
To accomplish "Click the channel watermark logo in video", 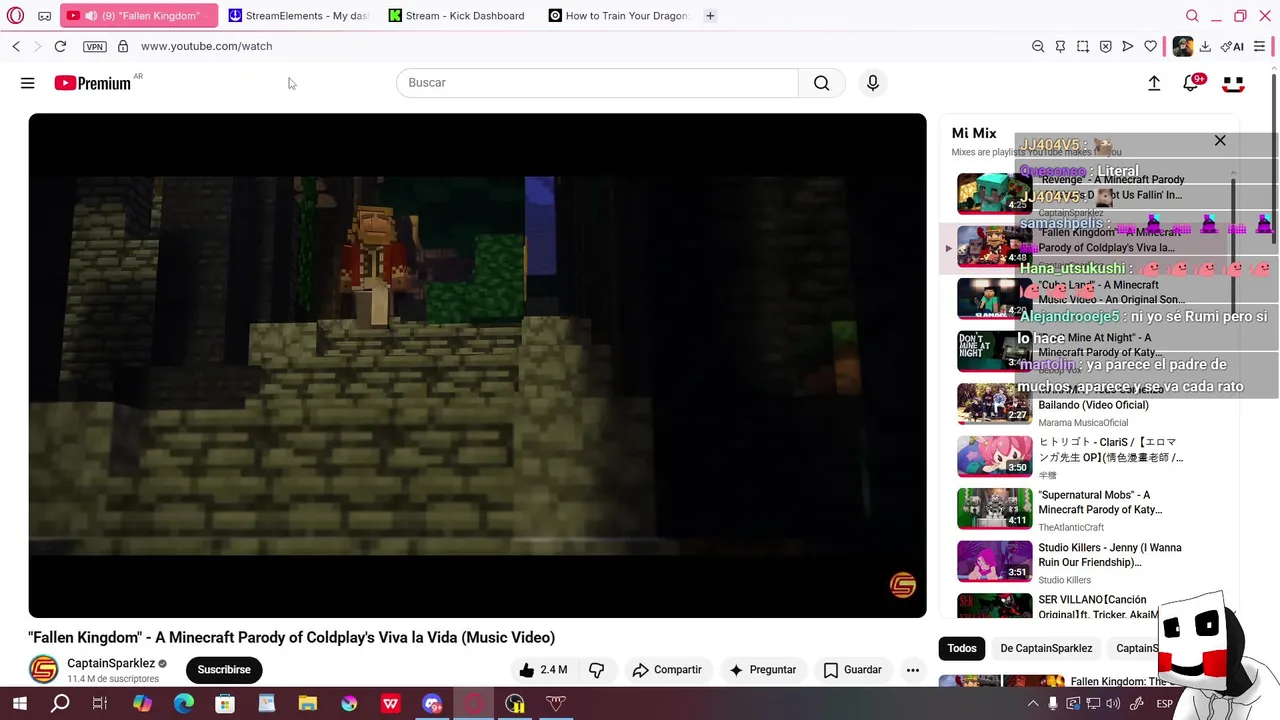I will tap(903, 585).
